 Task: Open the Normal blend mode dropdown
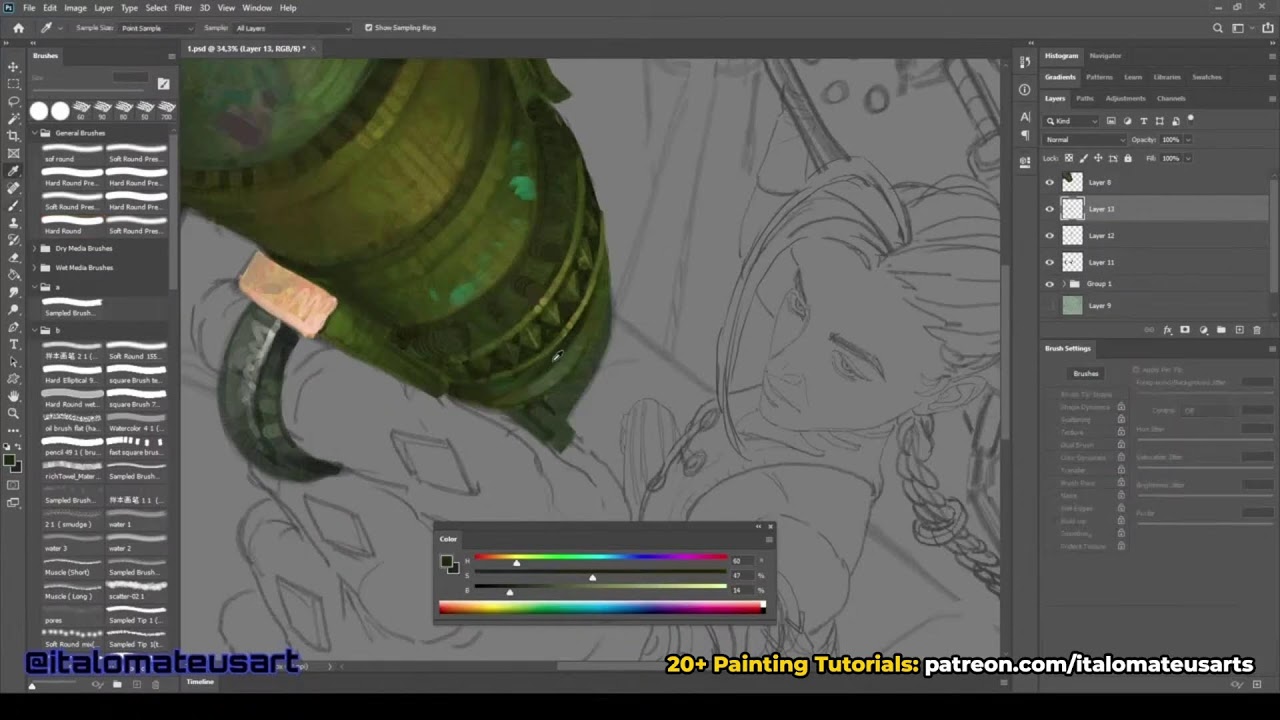[x=1085, y=140]
